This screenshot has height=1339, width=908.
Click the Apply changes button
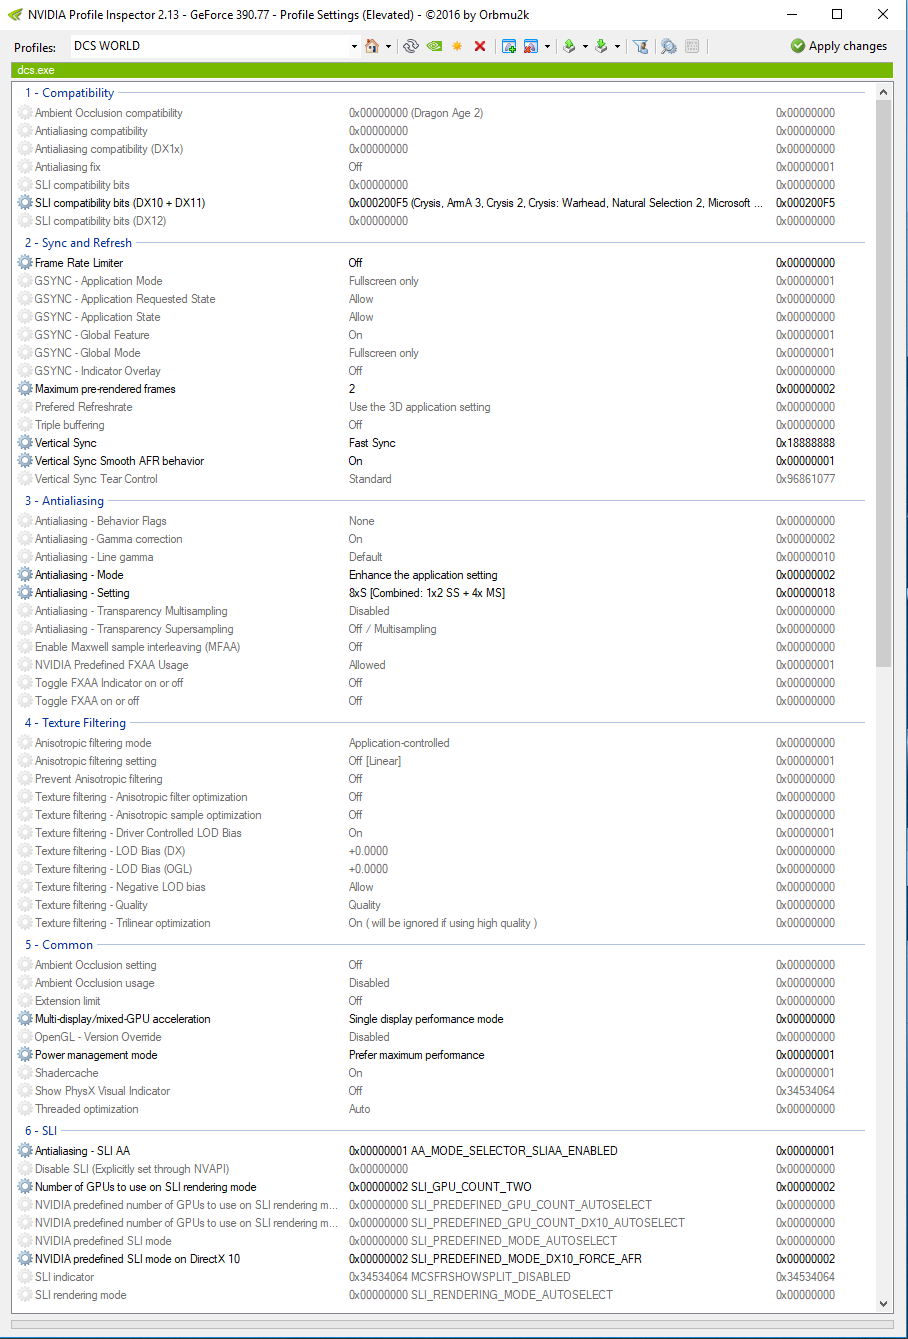(838, 46)
